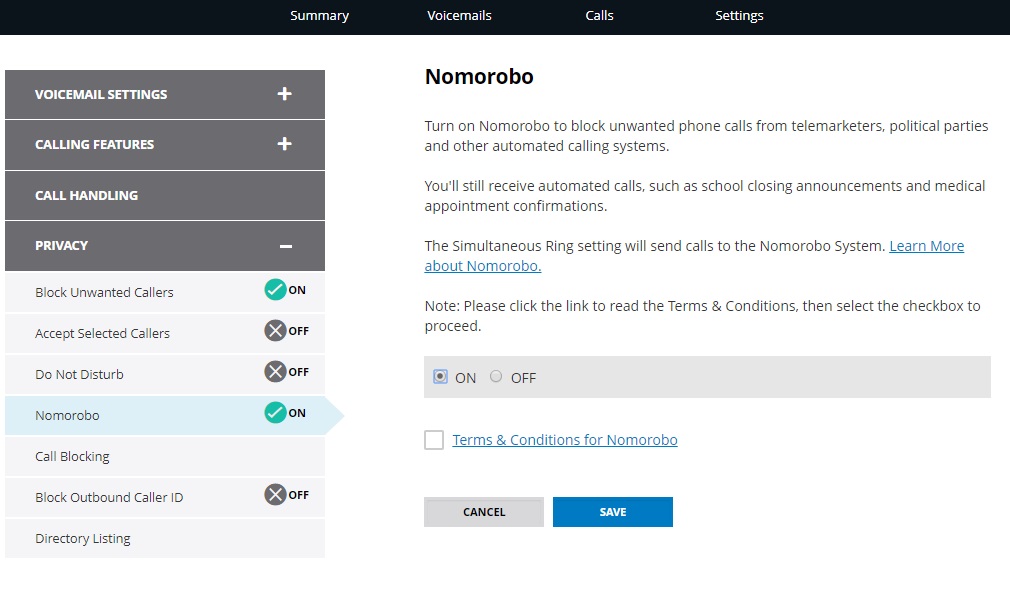Save the Nomorobo settings
The image size is (1010, 595).
click(613, 512)
